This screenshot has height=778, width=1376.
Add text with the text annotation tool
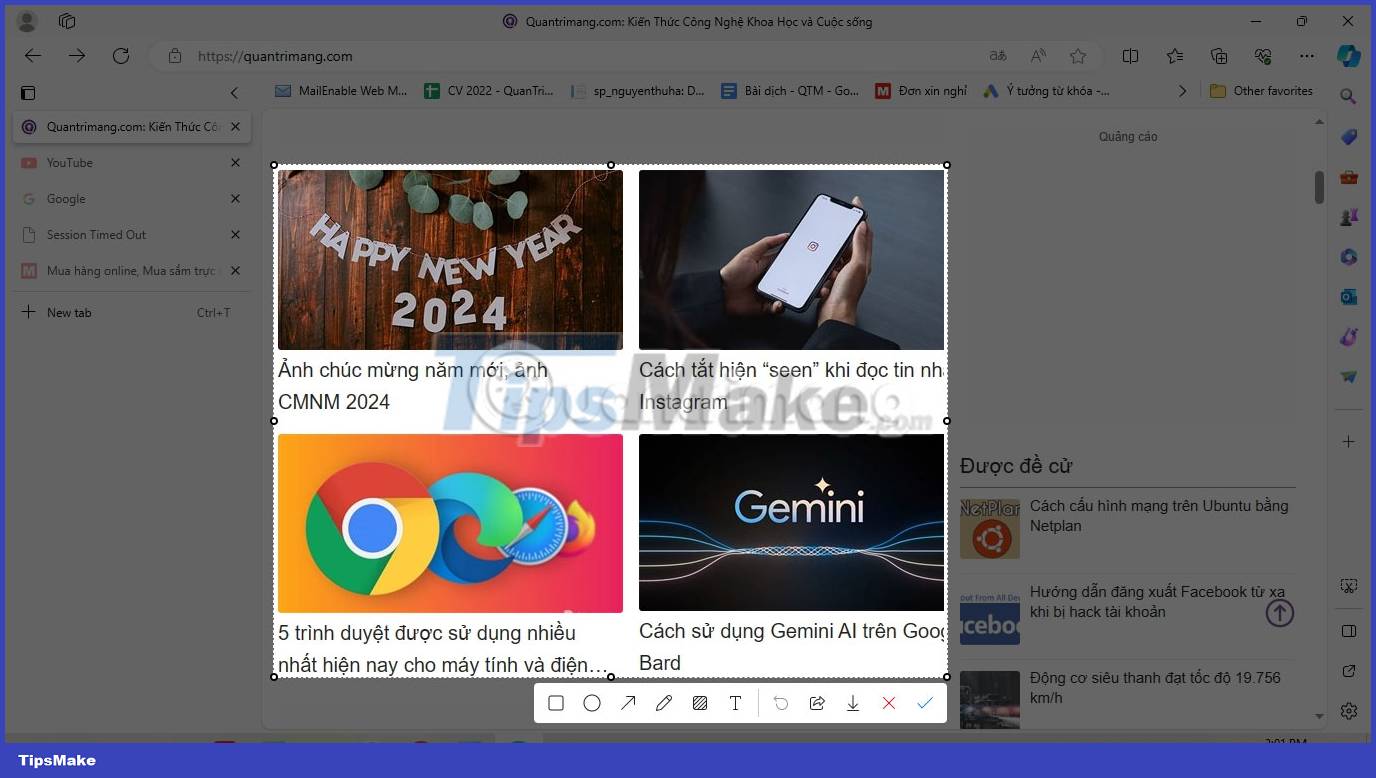click(x=735, y=702)
